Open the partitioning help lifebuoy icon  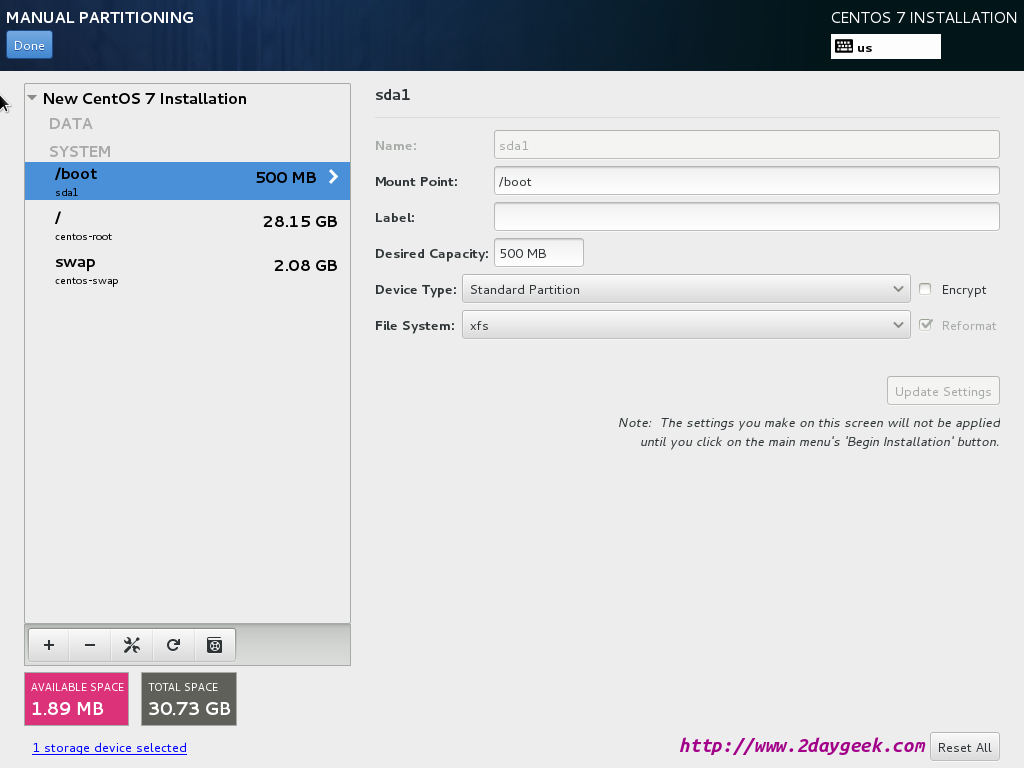[214, 645]
